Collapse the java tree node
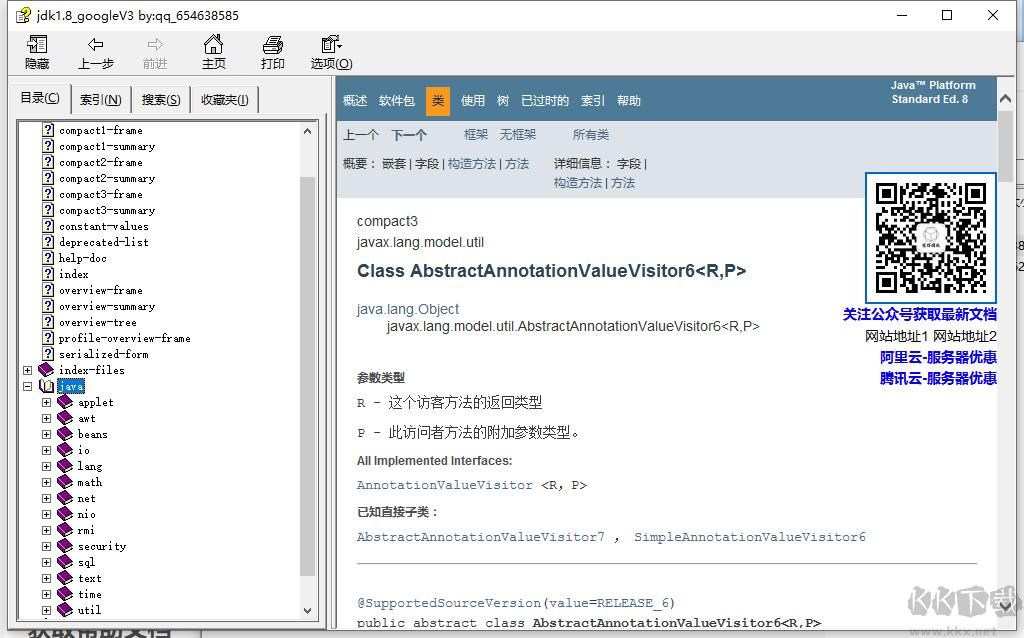1024x638 pixels. tap(27, 387)
